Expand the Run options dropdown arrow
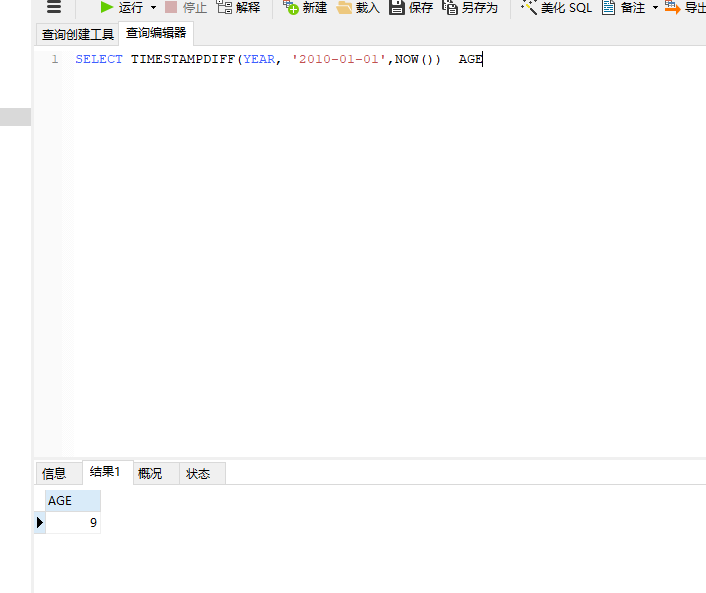 click(x=154, y=7)
